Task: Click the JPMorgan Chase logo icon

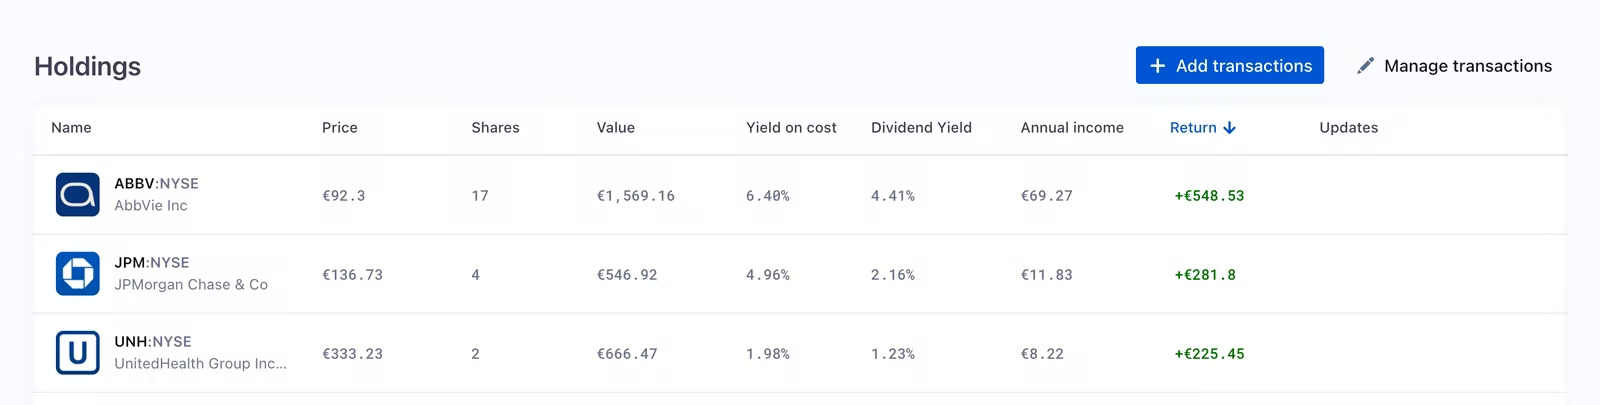Action: pyautogui.click(x=77, y=274)
